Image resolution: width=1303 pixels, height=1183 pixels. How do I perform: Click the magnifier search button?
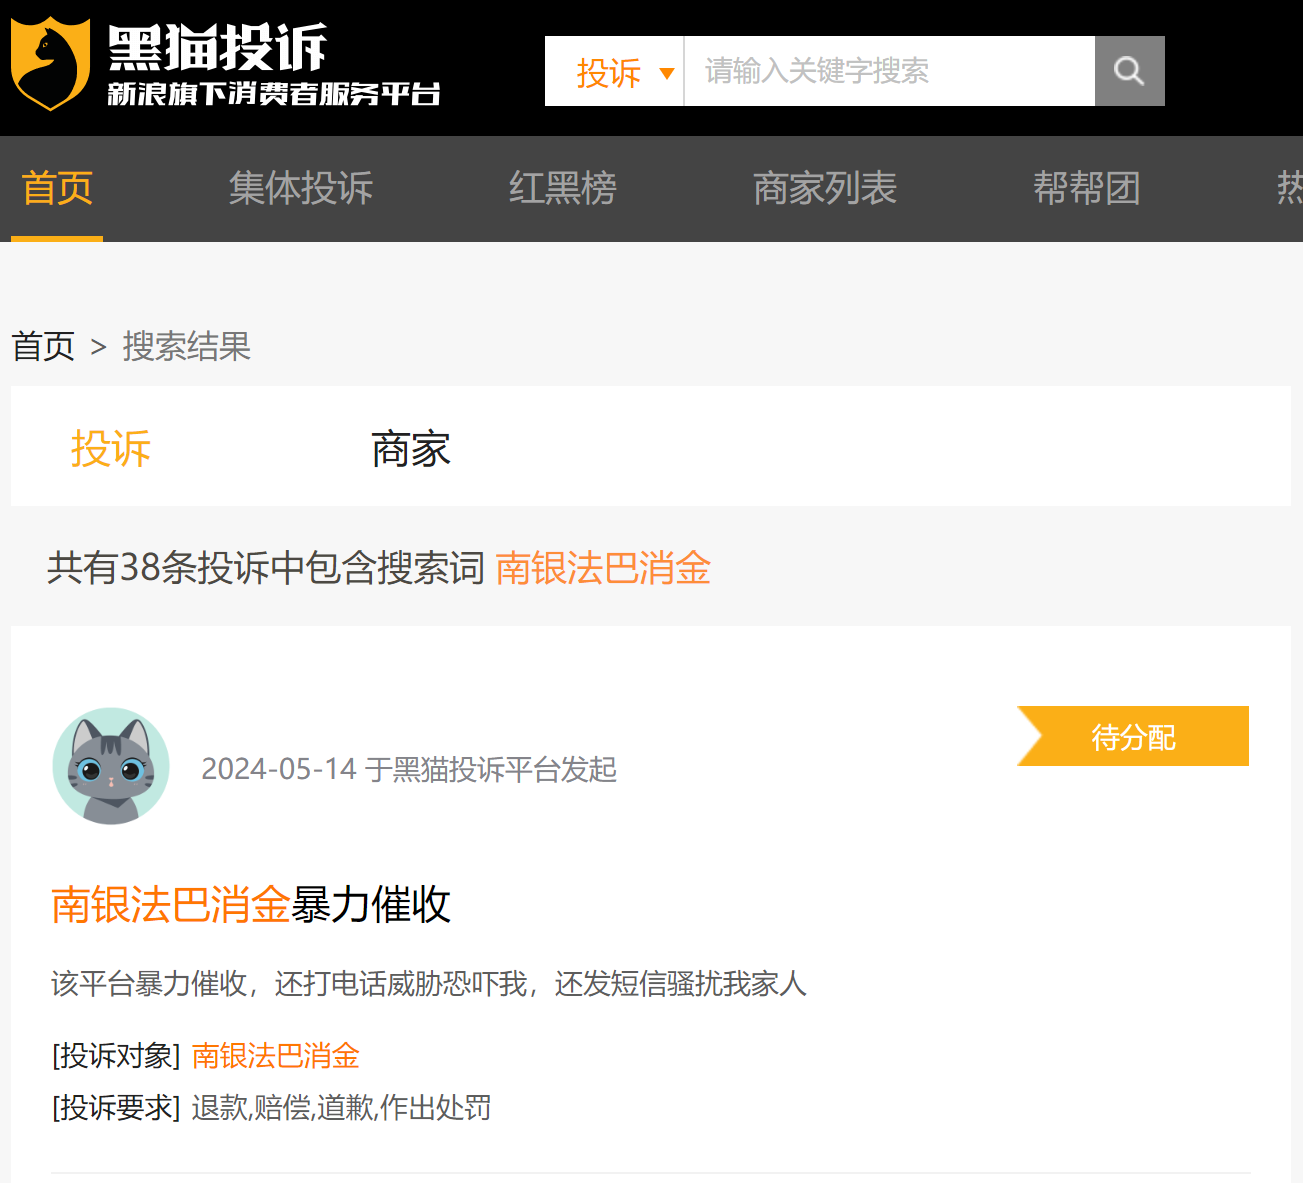1129,71
